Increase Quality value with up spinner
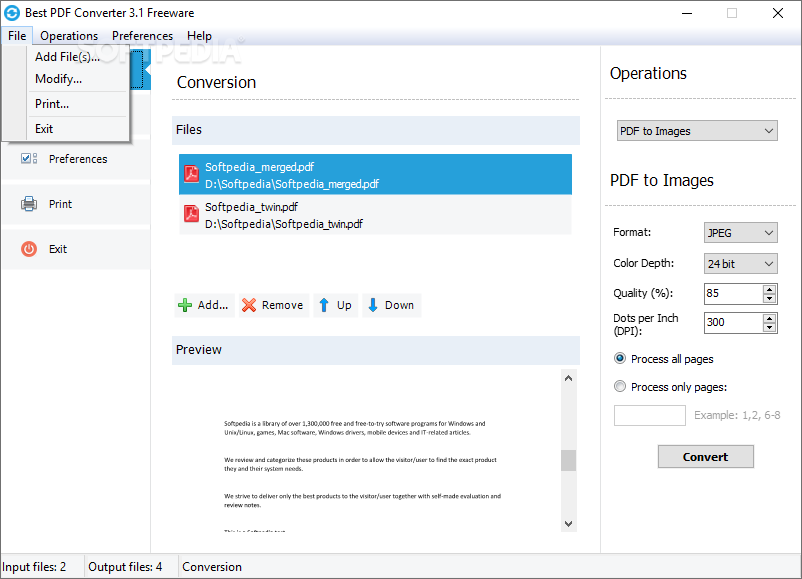Image resolution: width=802 pixels, height=579 pixels. coord(769,290)
